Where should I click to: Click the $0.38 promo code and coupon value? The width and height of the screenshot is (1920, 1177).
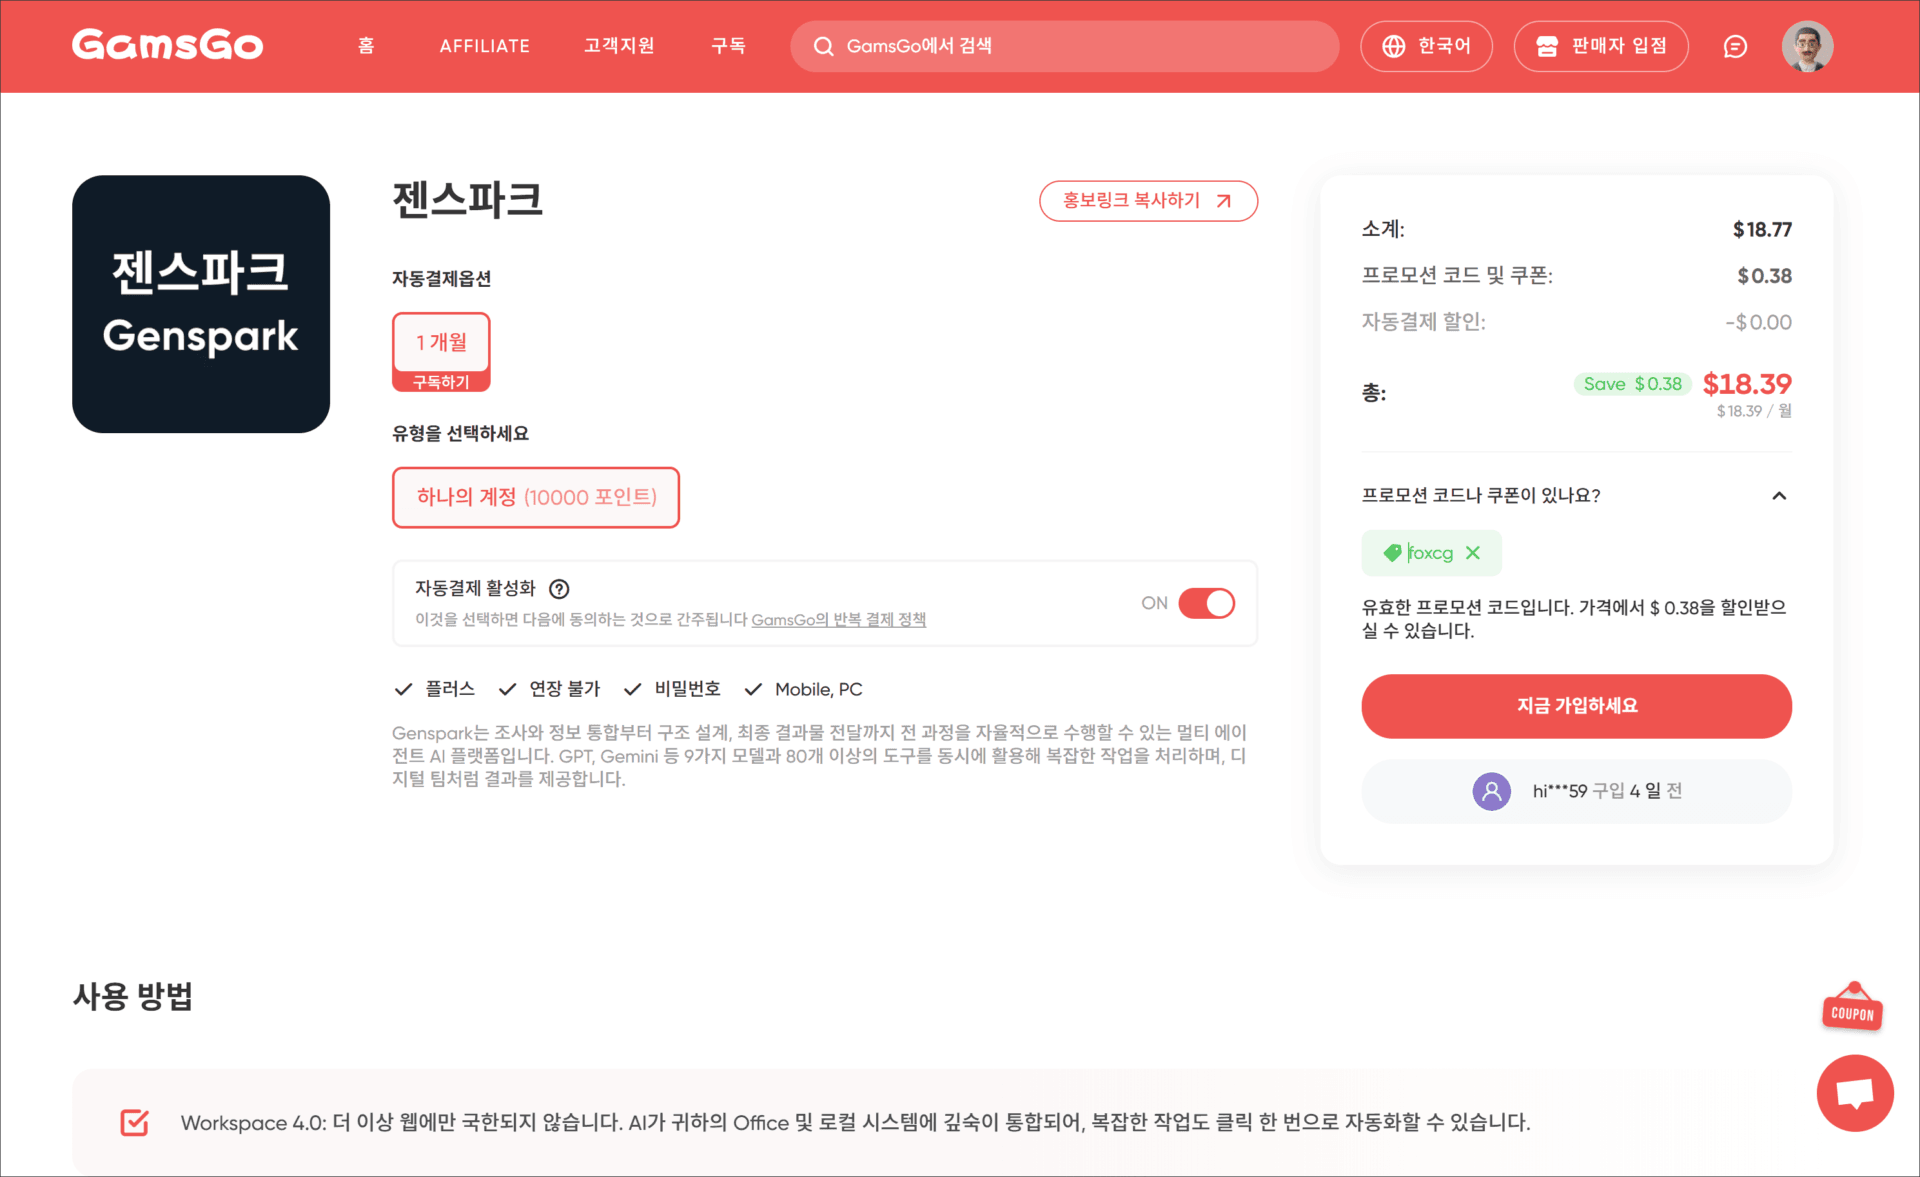[1764, 276]
